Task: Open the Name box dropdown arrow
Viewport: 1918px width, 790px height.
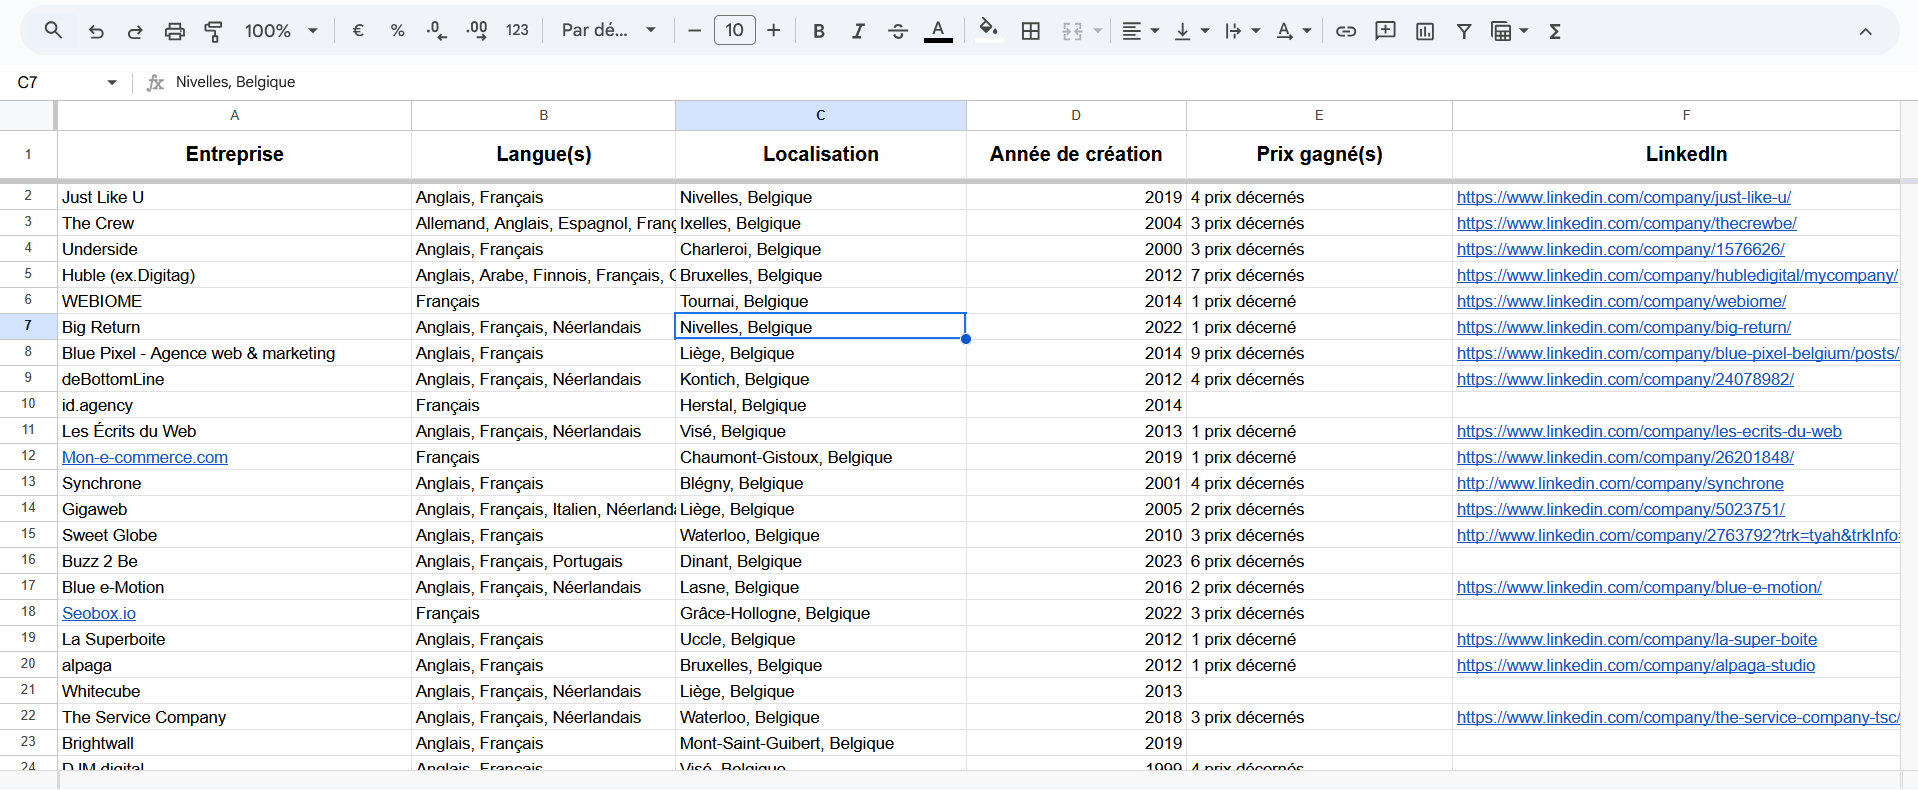Action: click(x=112, y=82)
